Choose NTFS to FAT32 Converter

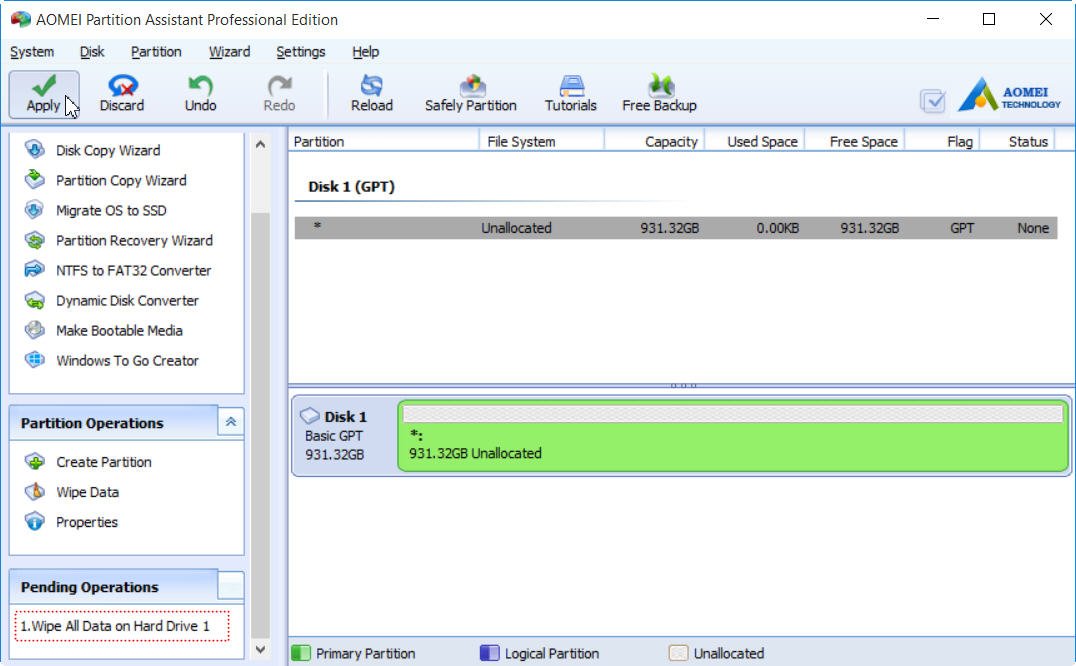pyautogui.click(x=134, y=270)
